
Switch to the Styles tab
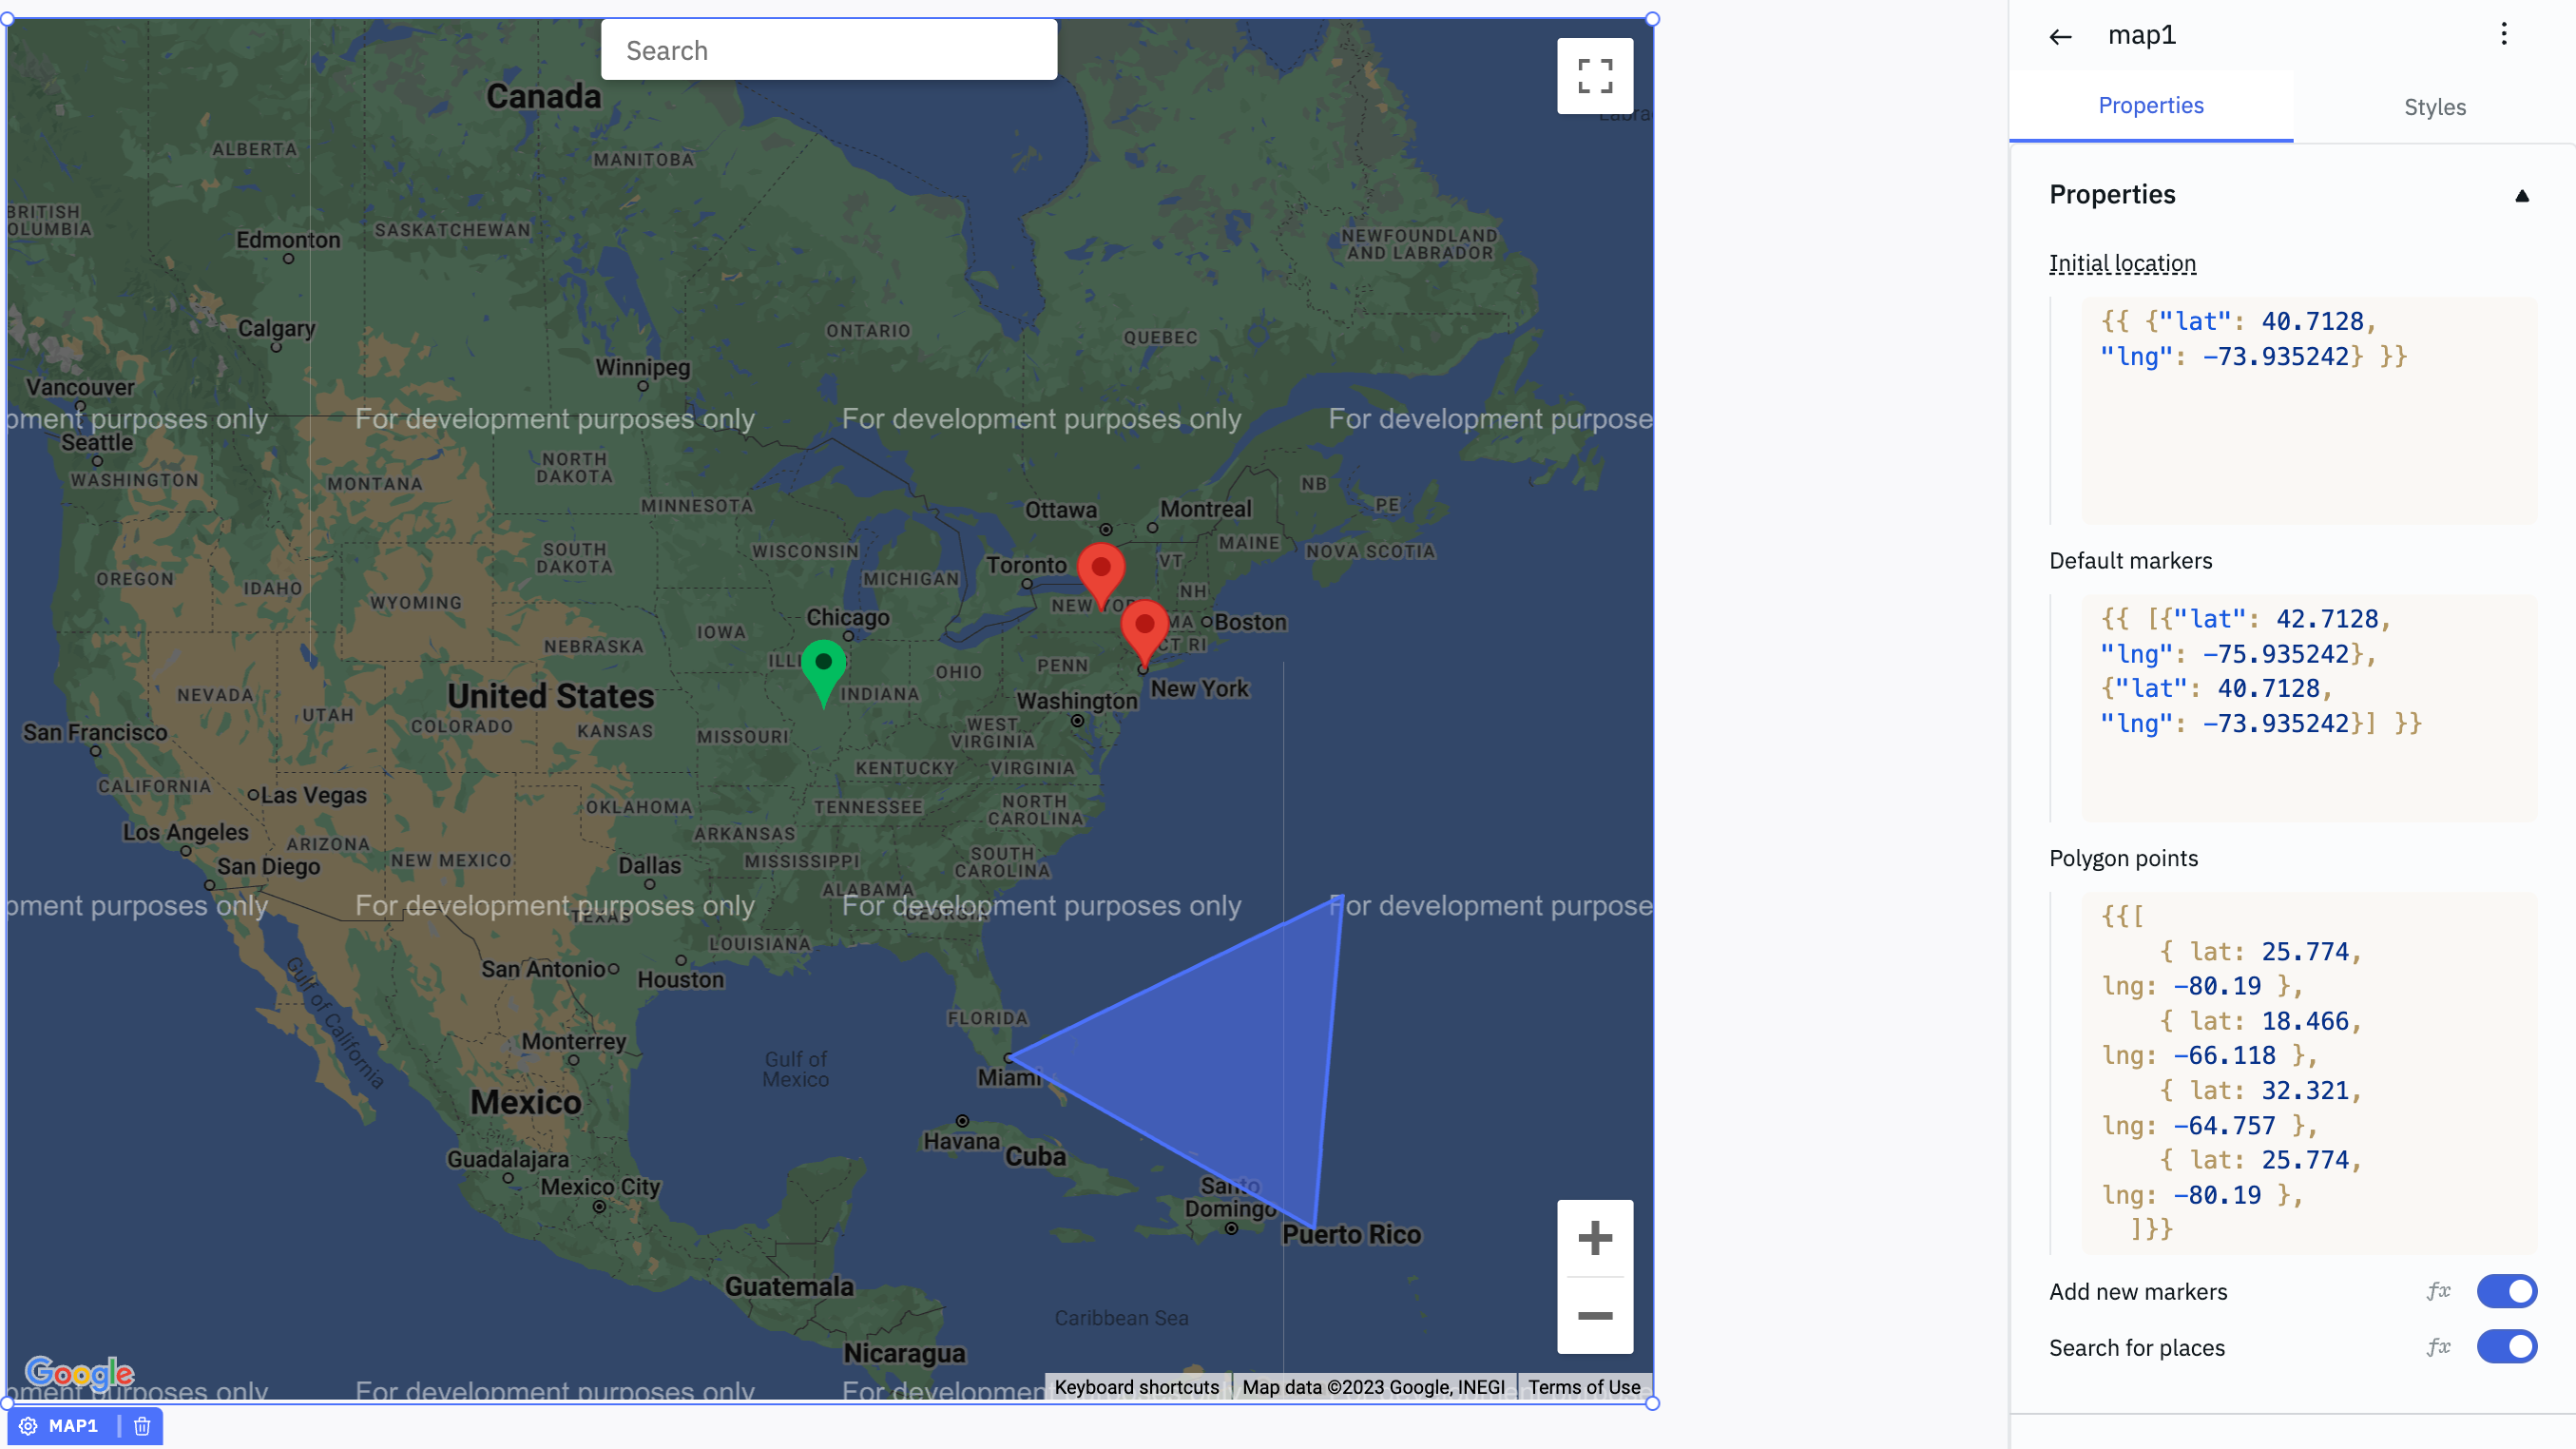pos(2434,107)
